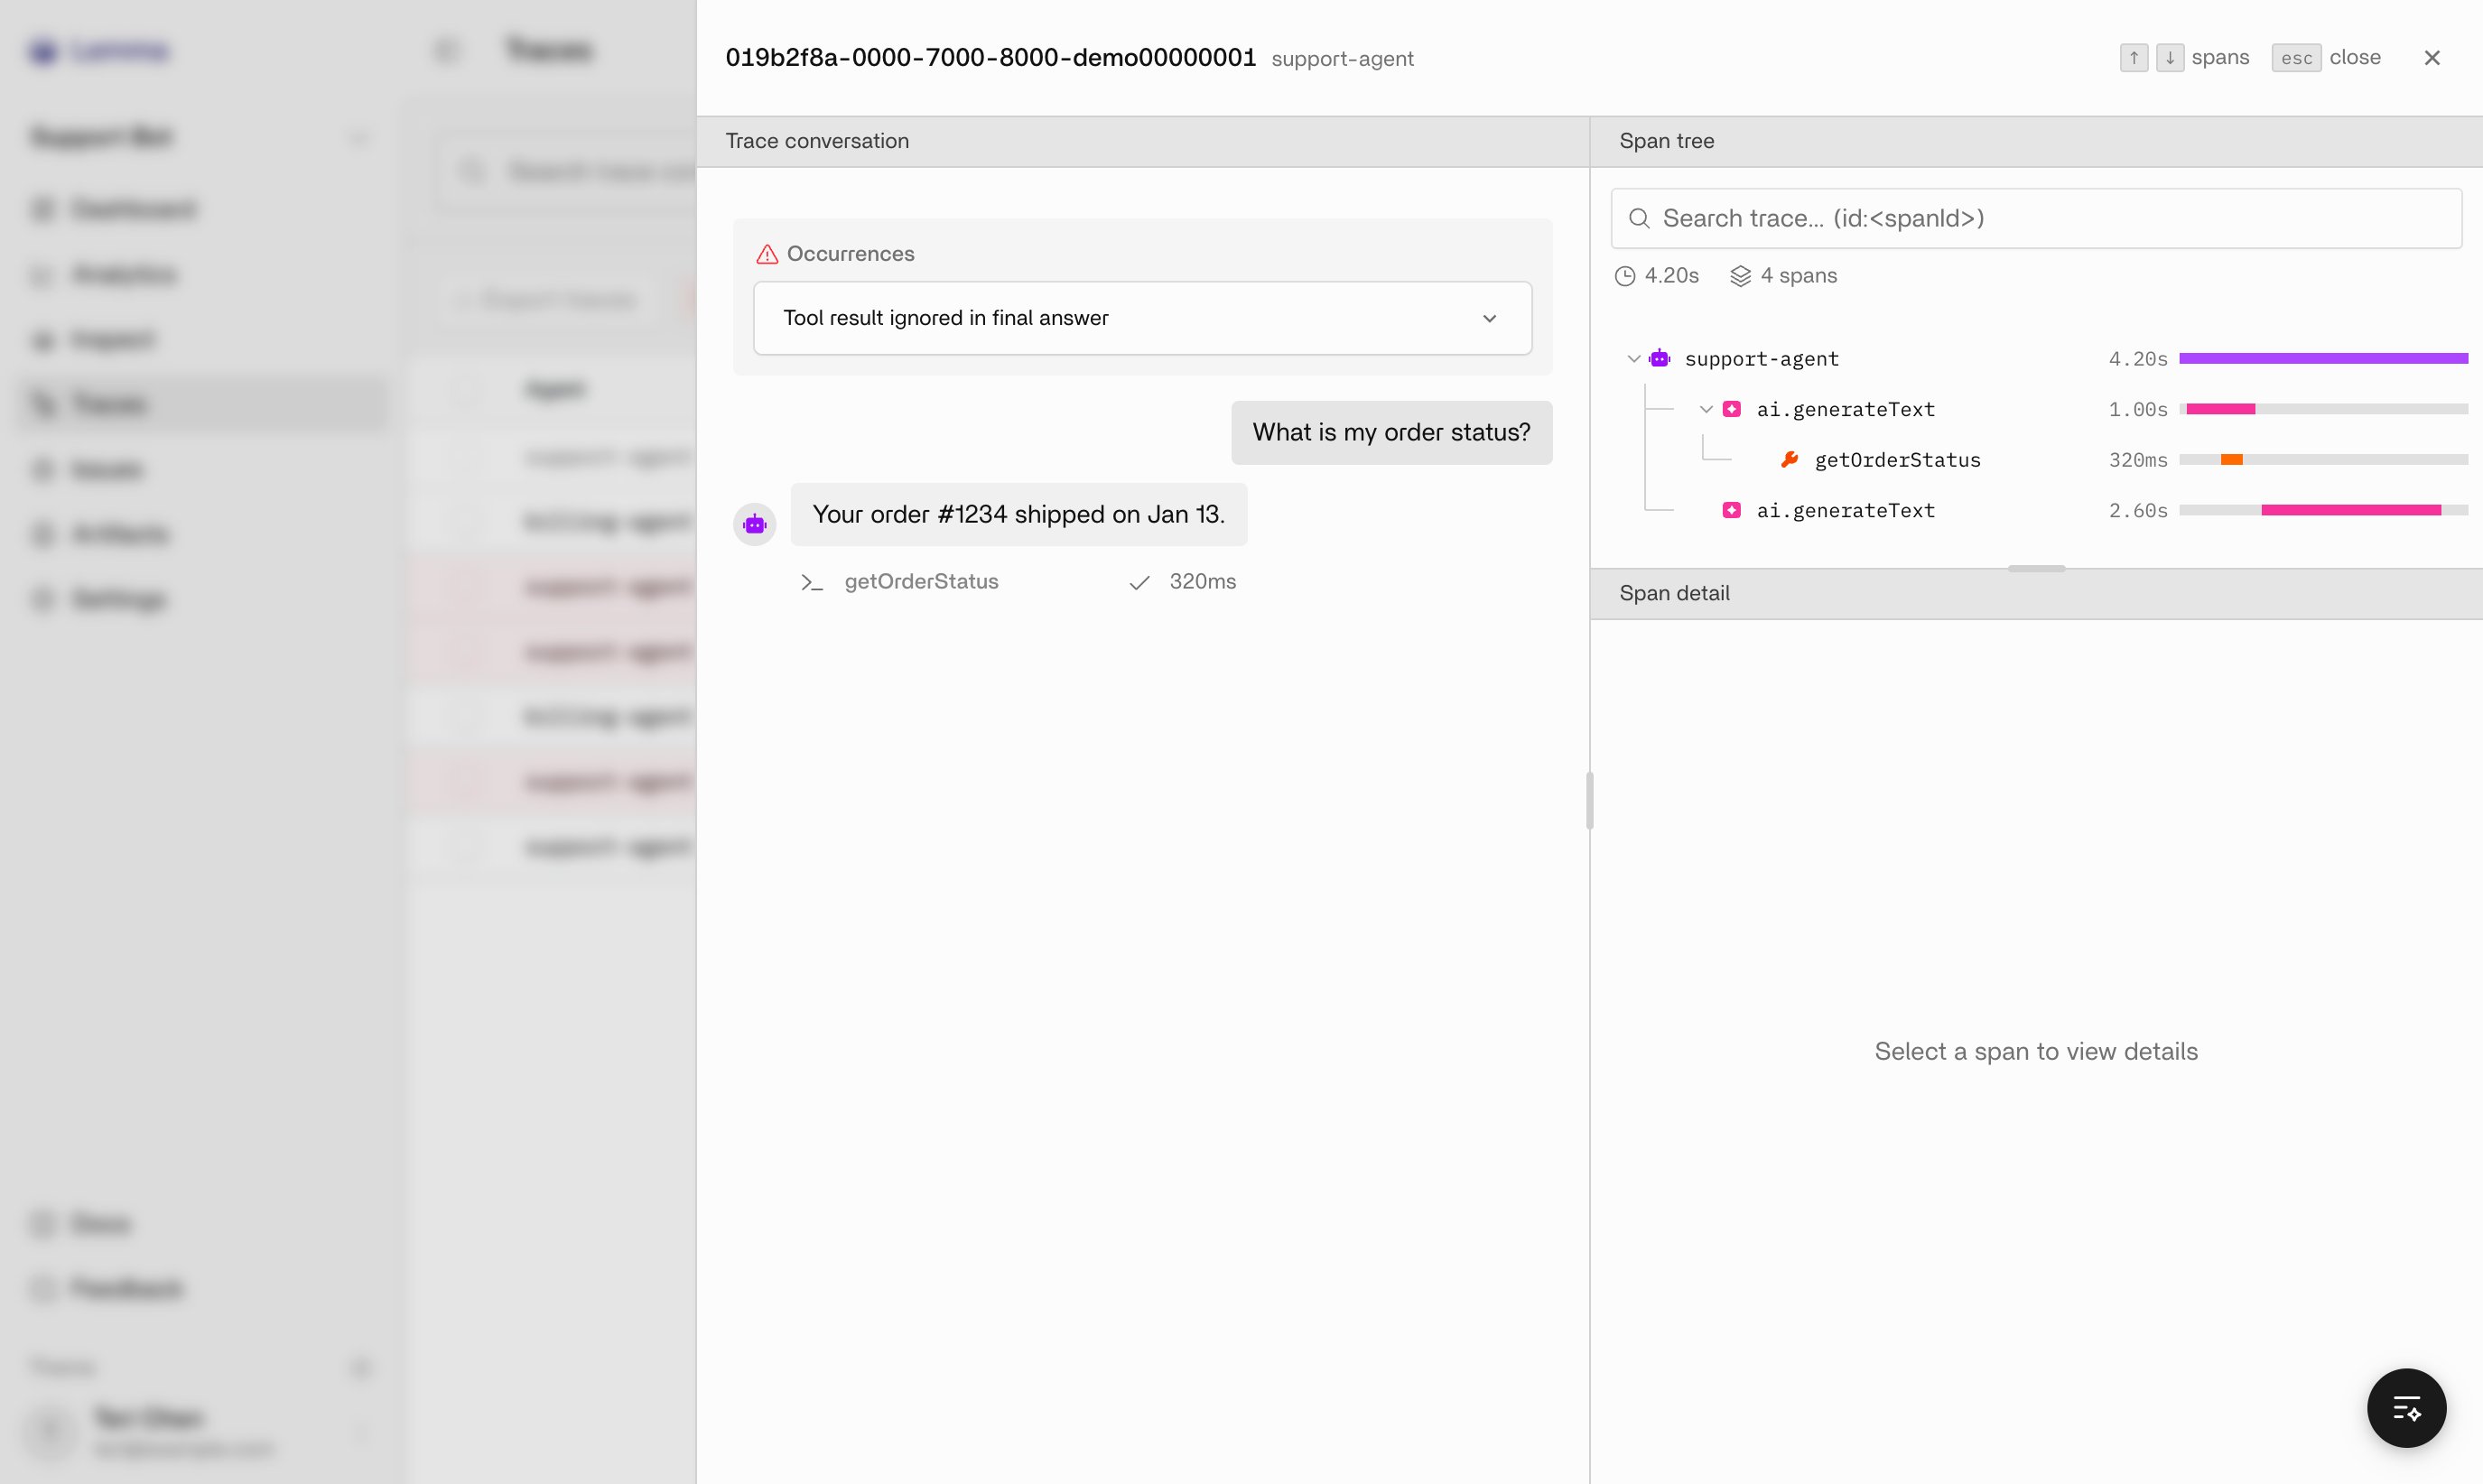Click the layers icon next to 4 spans
Image resolution: width=2483 pixels, height=1484 pixels.
tap(1740, 276)
